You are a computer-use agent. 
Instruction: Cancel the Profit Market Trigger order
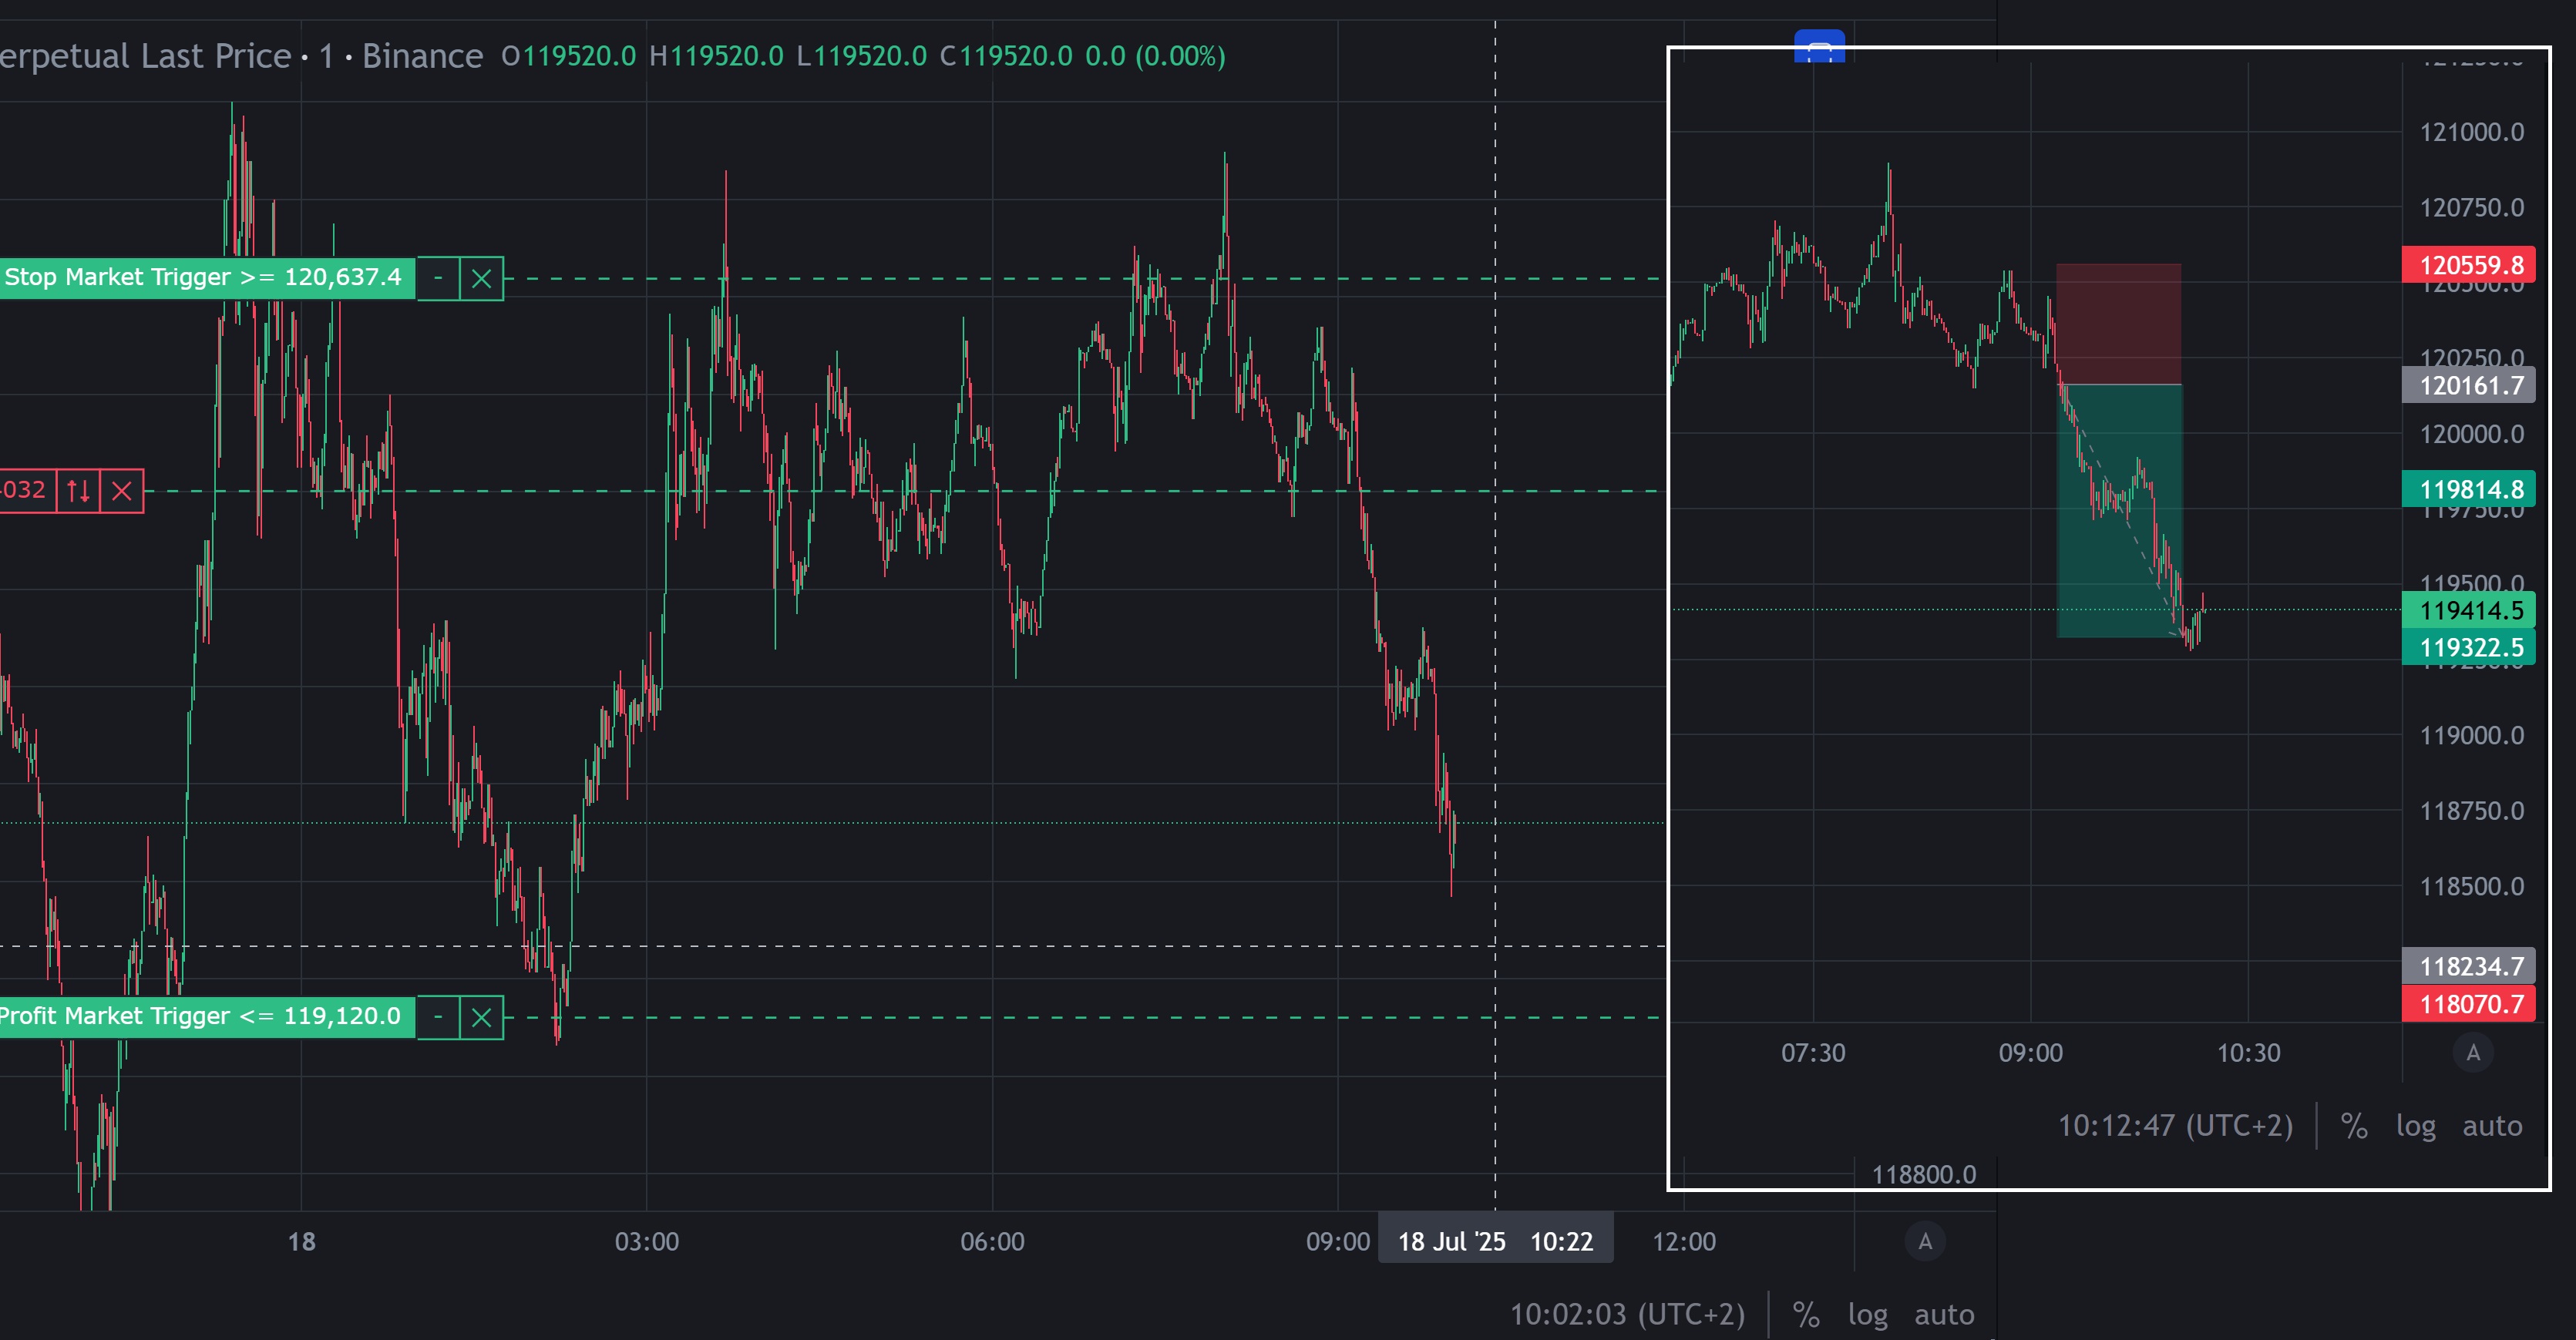(x=481, y=1017)
